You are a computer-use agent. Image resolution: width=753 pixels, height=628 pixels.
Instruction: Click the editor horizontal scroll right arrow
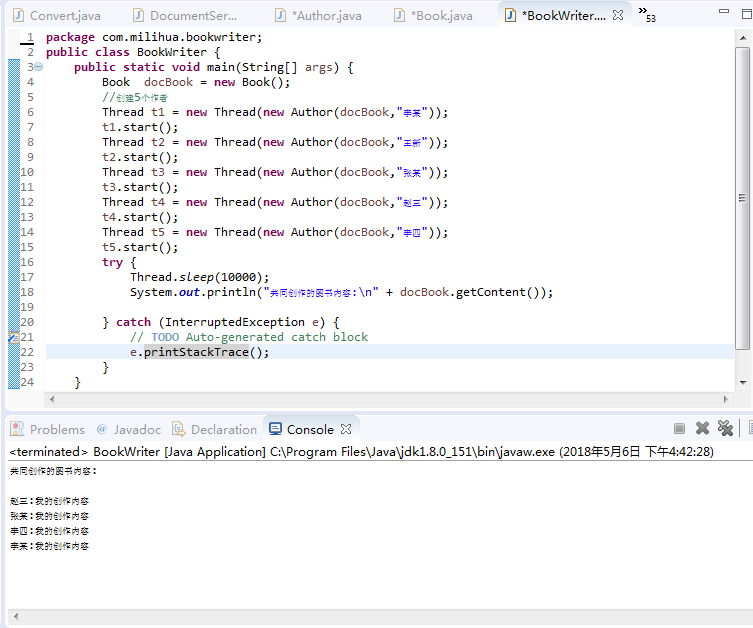[x=725, y=399]
